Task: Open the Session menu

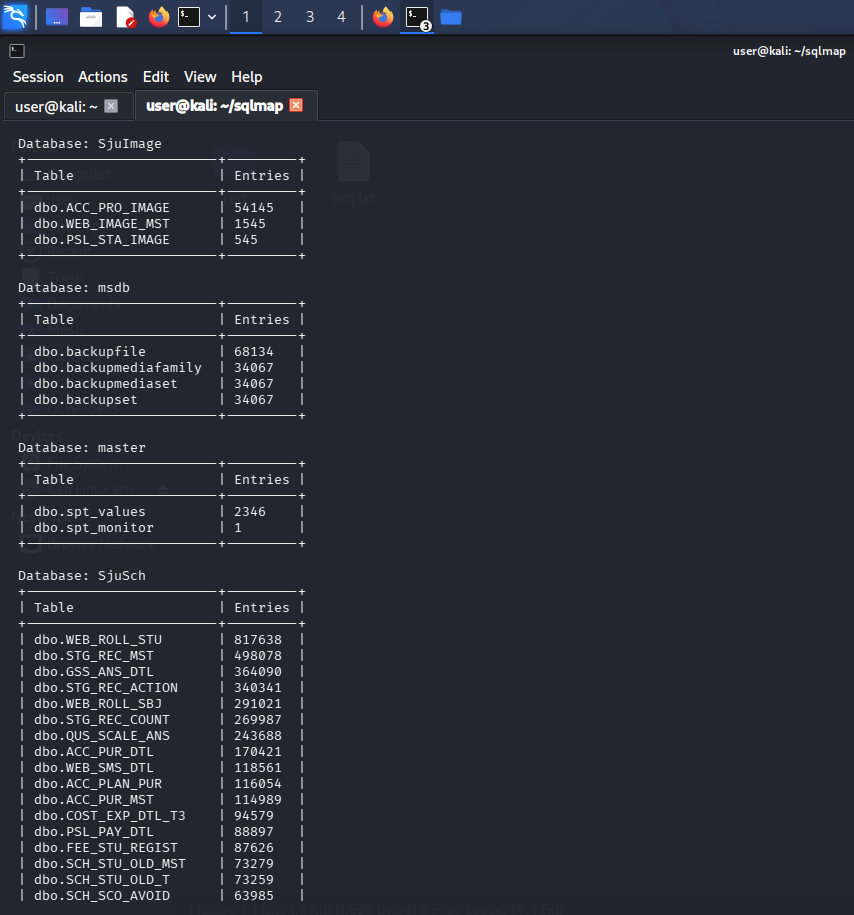Action: tap(38, 77)
